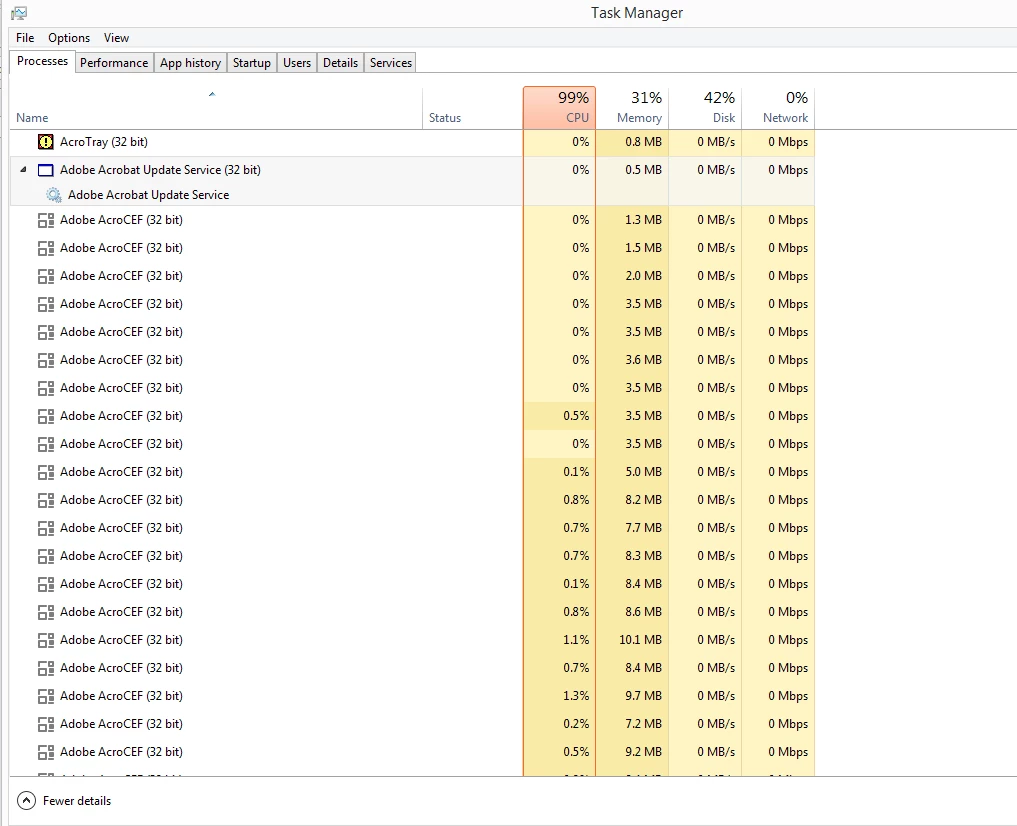Image resolution: width=1017 pixels, height=826 pixels.
Task: Open the Options menu
Action: tap(69, 38)
